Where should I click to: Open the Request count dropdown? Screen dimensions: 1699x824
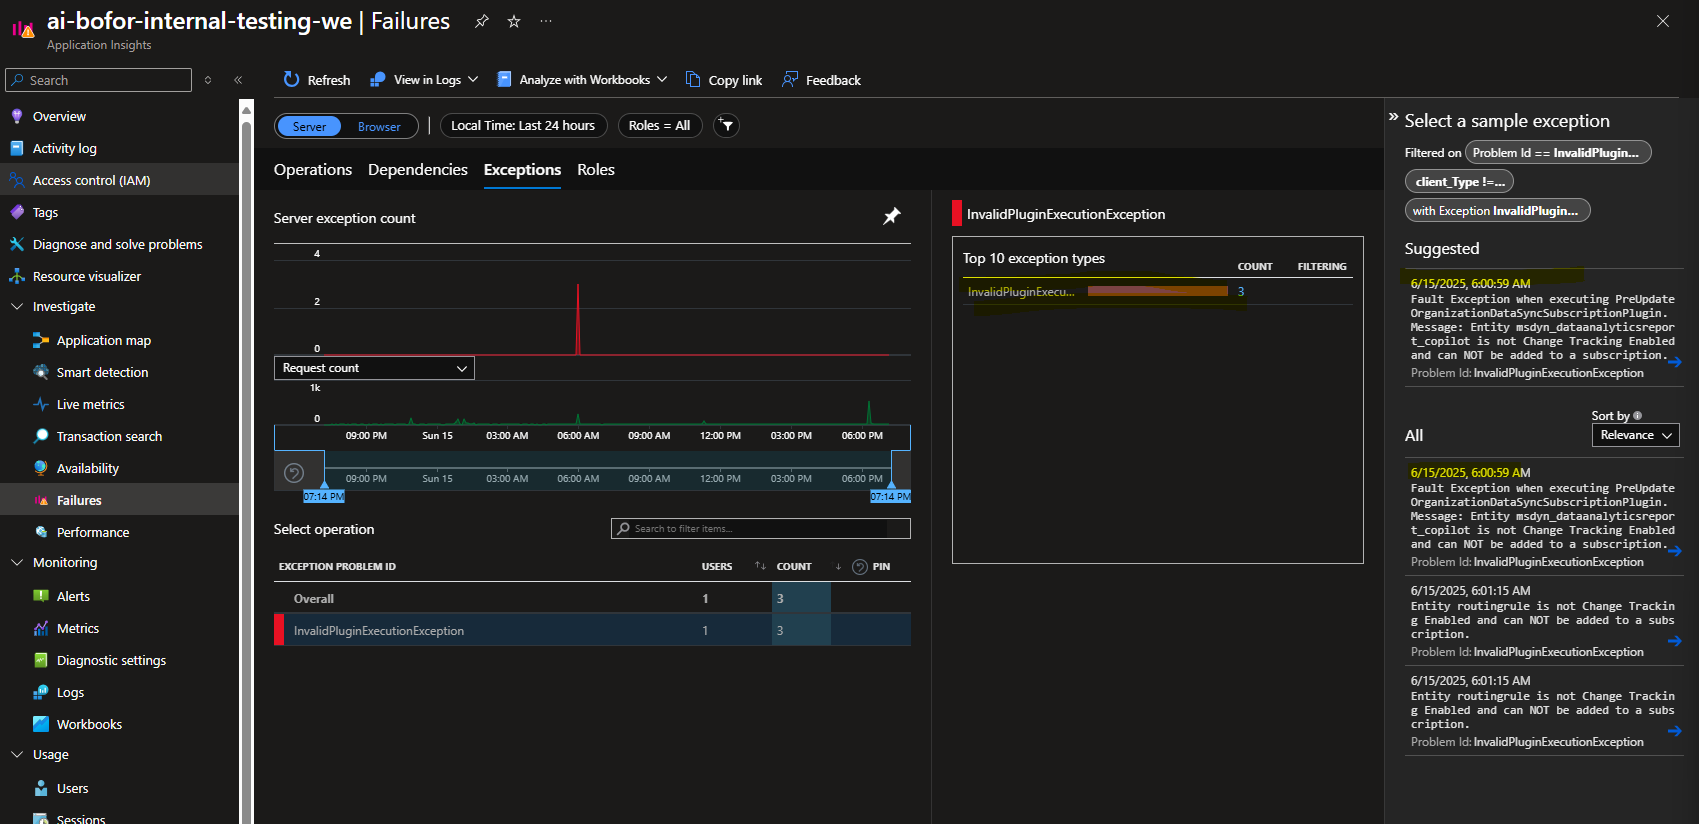[x=374, y=368]
